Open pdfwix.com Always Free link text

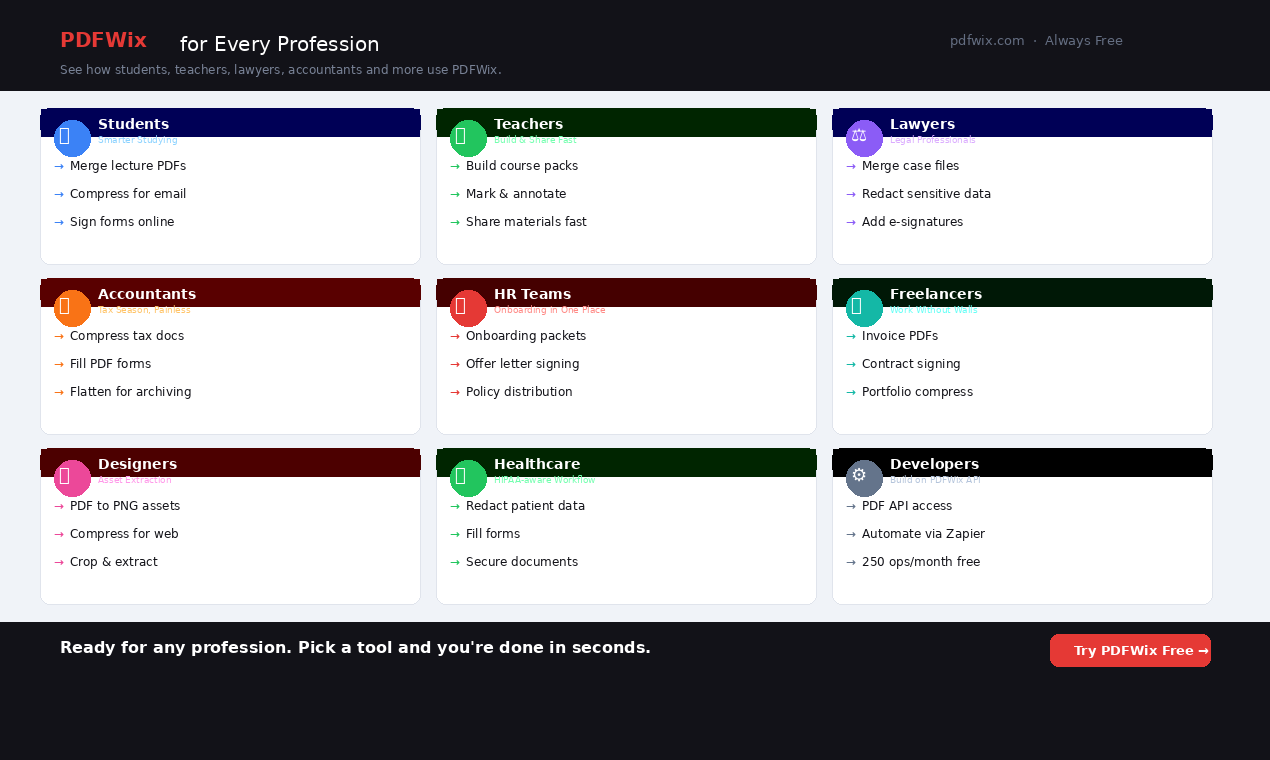1036,41
